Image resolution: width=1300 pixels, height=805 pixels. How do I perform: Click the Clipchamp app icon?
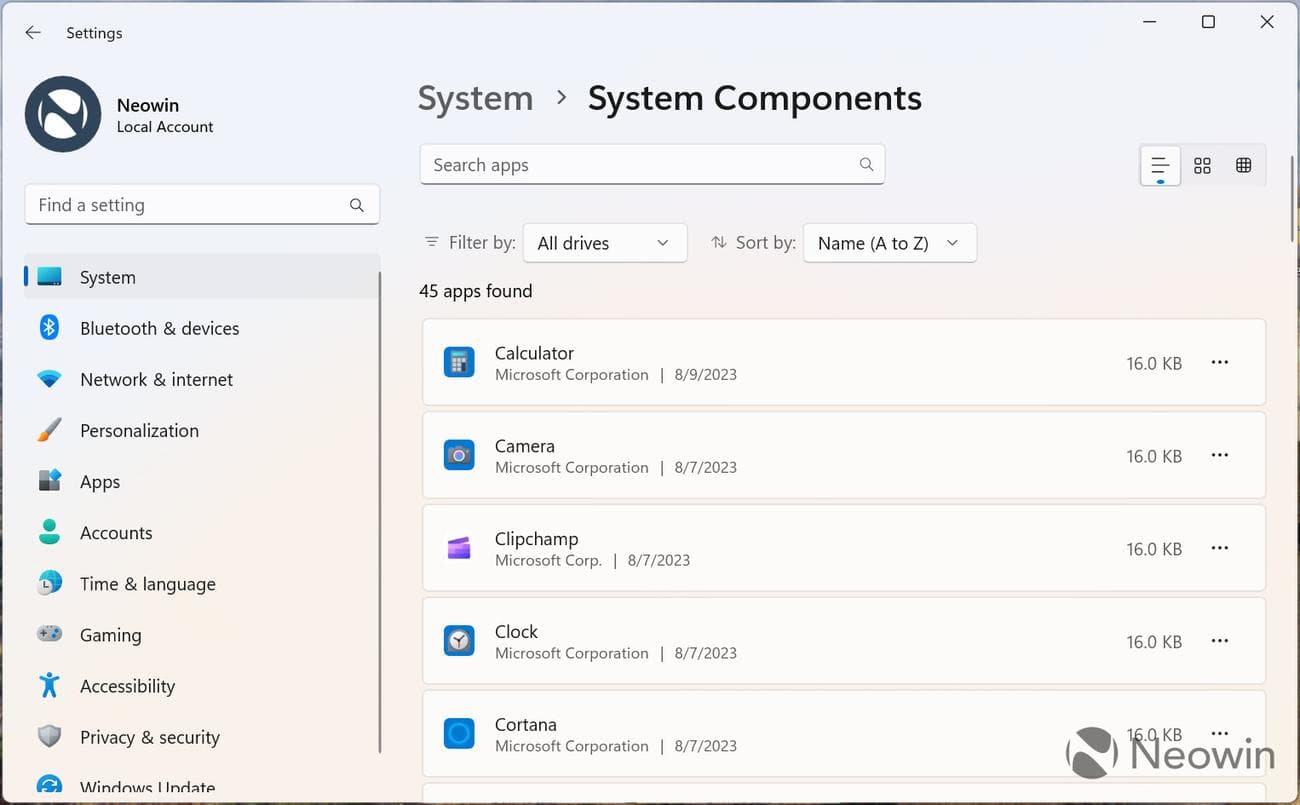pos(459,548)
